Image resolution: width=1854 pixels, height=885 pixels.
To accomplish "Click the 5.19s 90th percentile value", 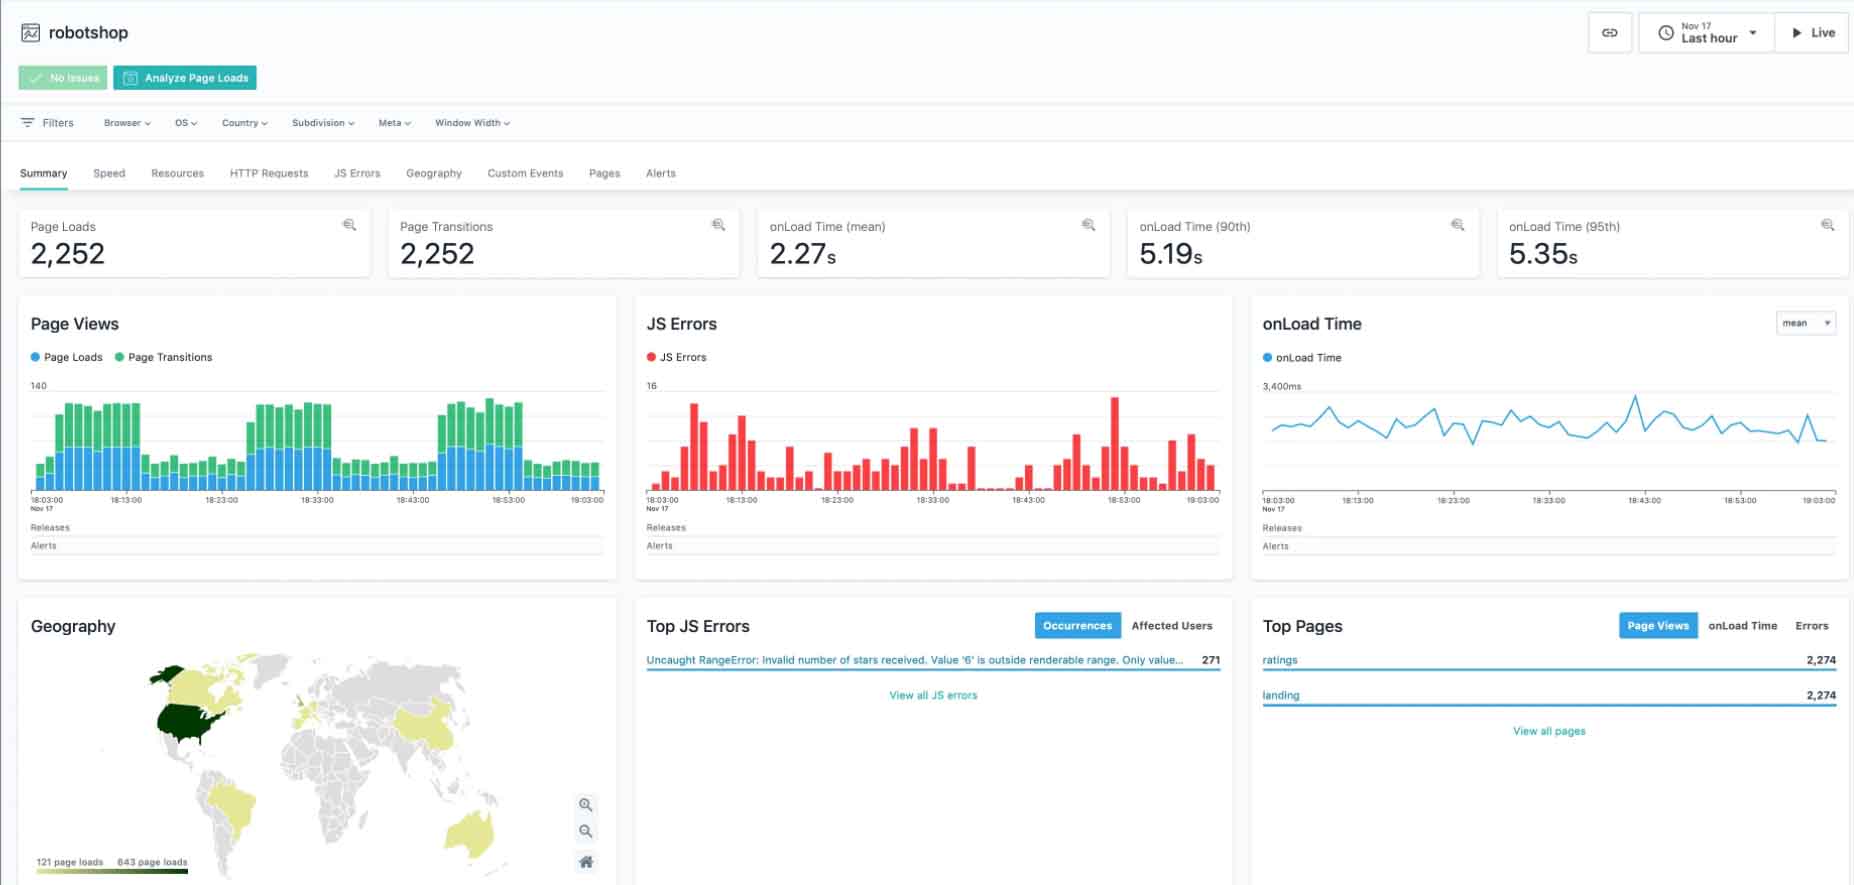I will point(1171,254).
